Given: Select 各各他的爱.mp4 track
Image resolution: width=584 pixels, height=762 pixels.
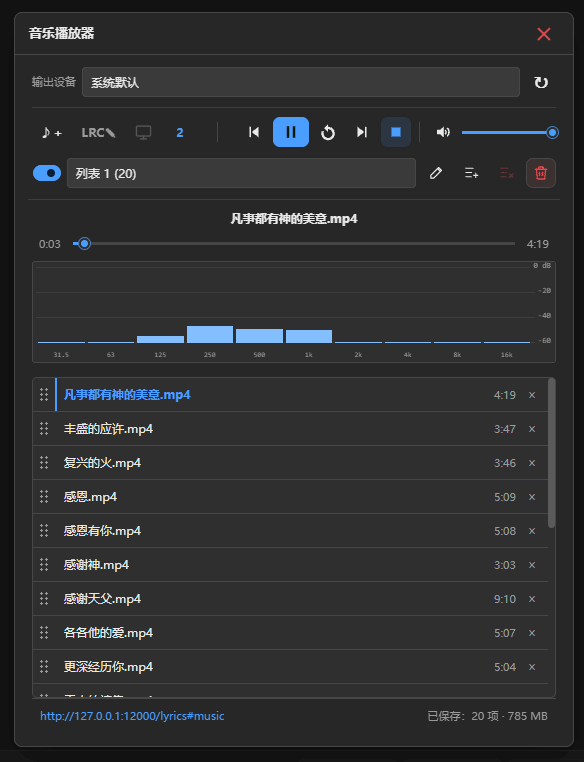Looking at the screenshot, I should [x=290, y=633].
